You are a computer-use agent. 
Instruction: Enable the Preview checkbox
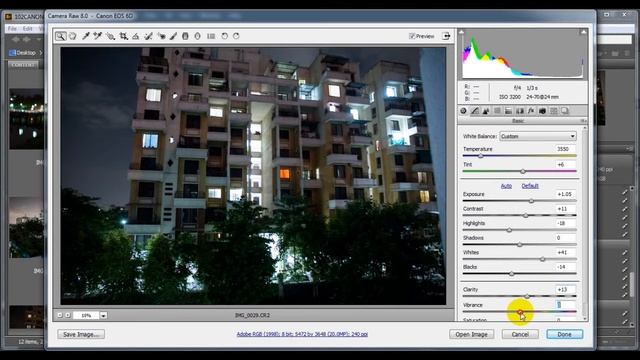412,36
